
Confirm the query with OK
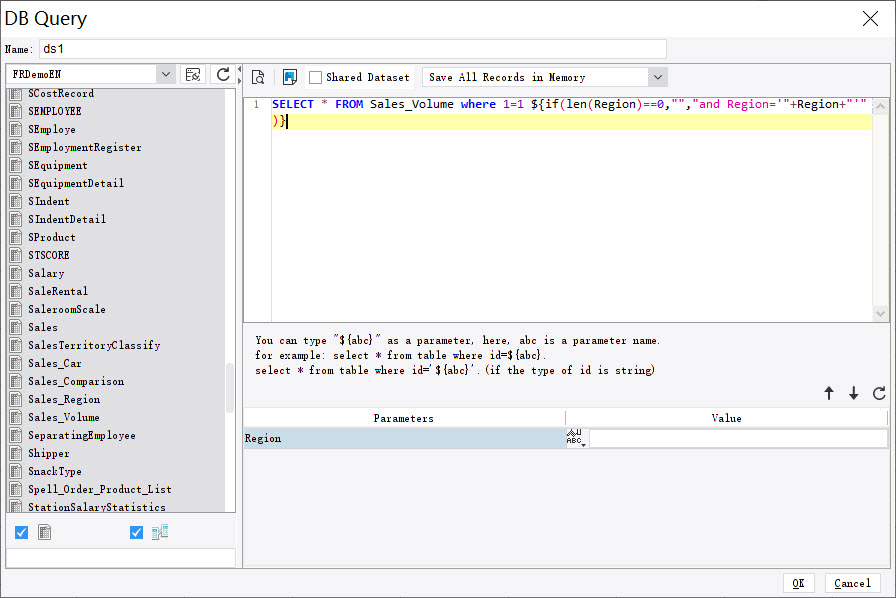coord(798,583)
